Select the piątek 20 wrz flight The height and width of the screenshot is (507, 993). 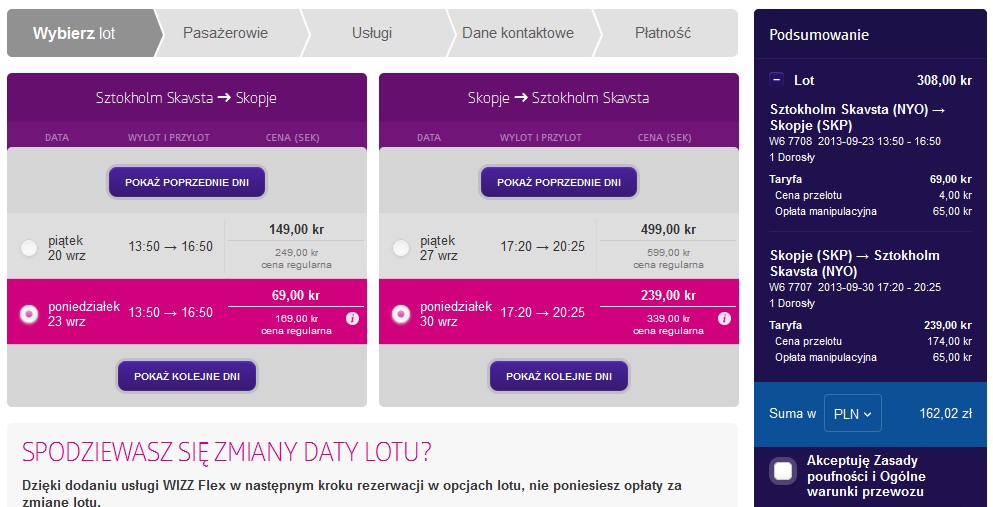pyautogui.click(x=28, y=248)
